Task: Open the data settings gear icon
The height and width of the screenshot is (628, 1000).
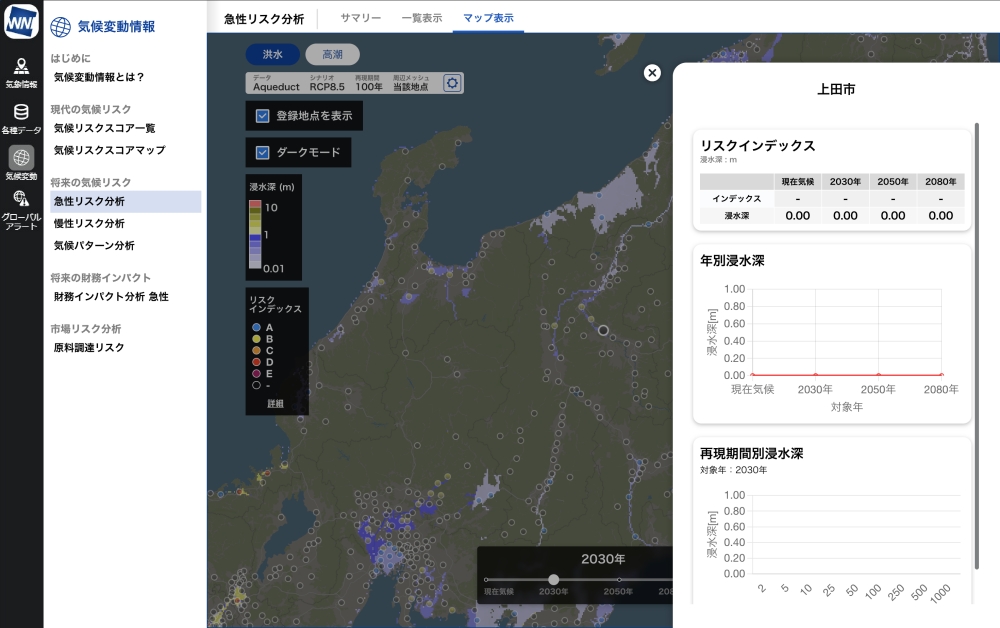Action: click(x=451, y=83)
